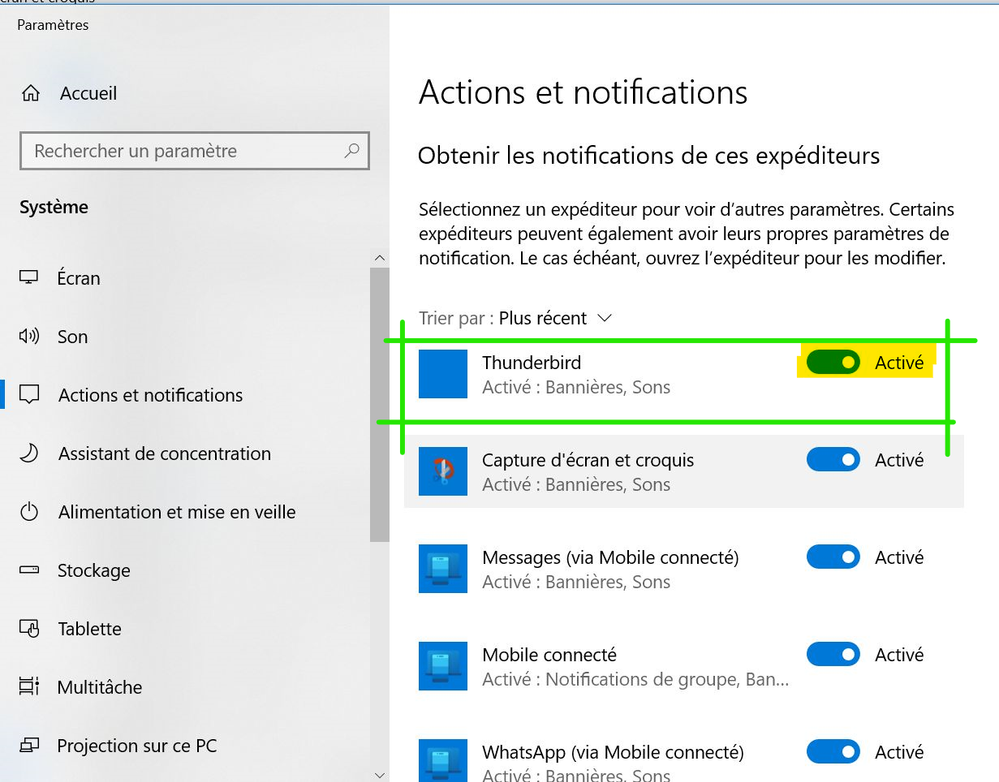Open WhatsApp (via Mobile connecté) notification settings
The width and height of the screenshot is (999, 782).
point(612,753)
